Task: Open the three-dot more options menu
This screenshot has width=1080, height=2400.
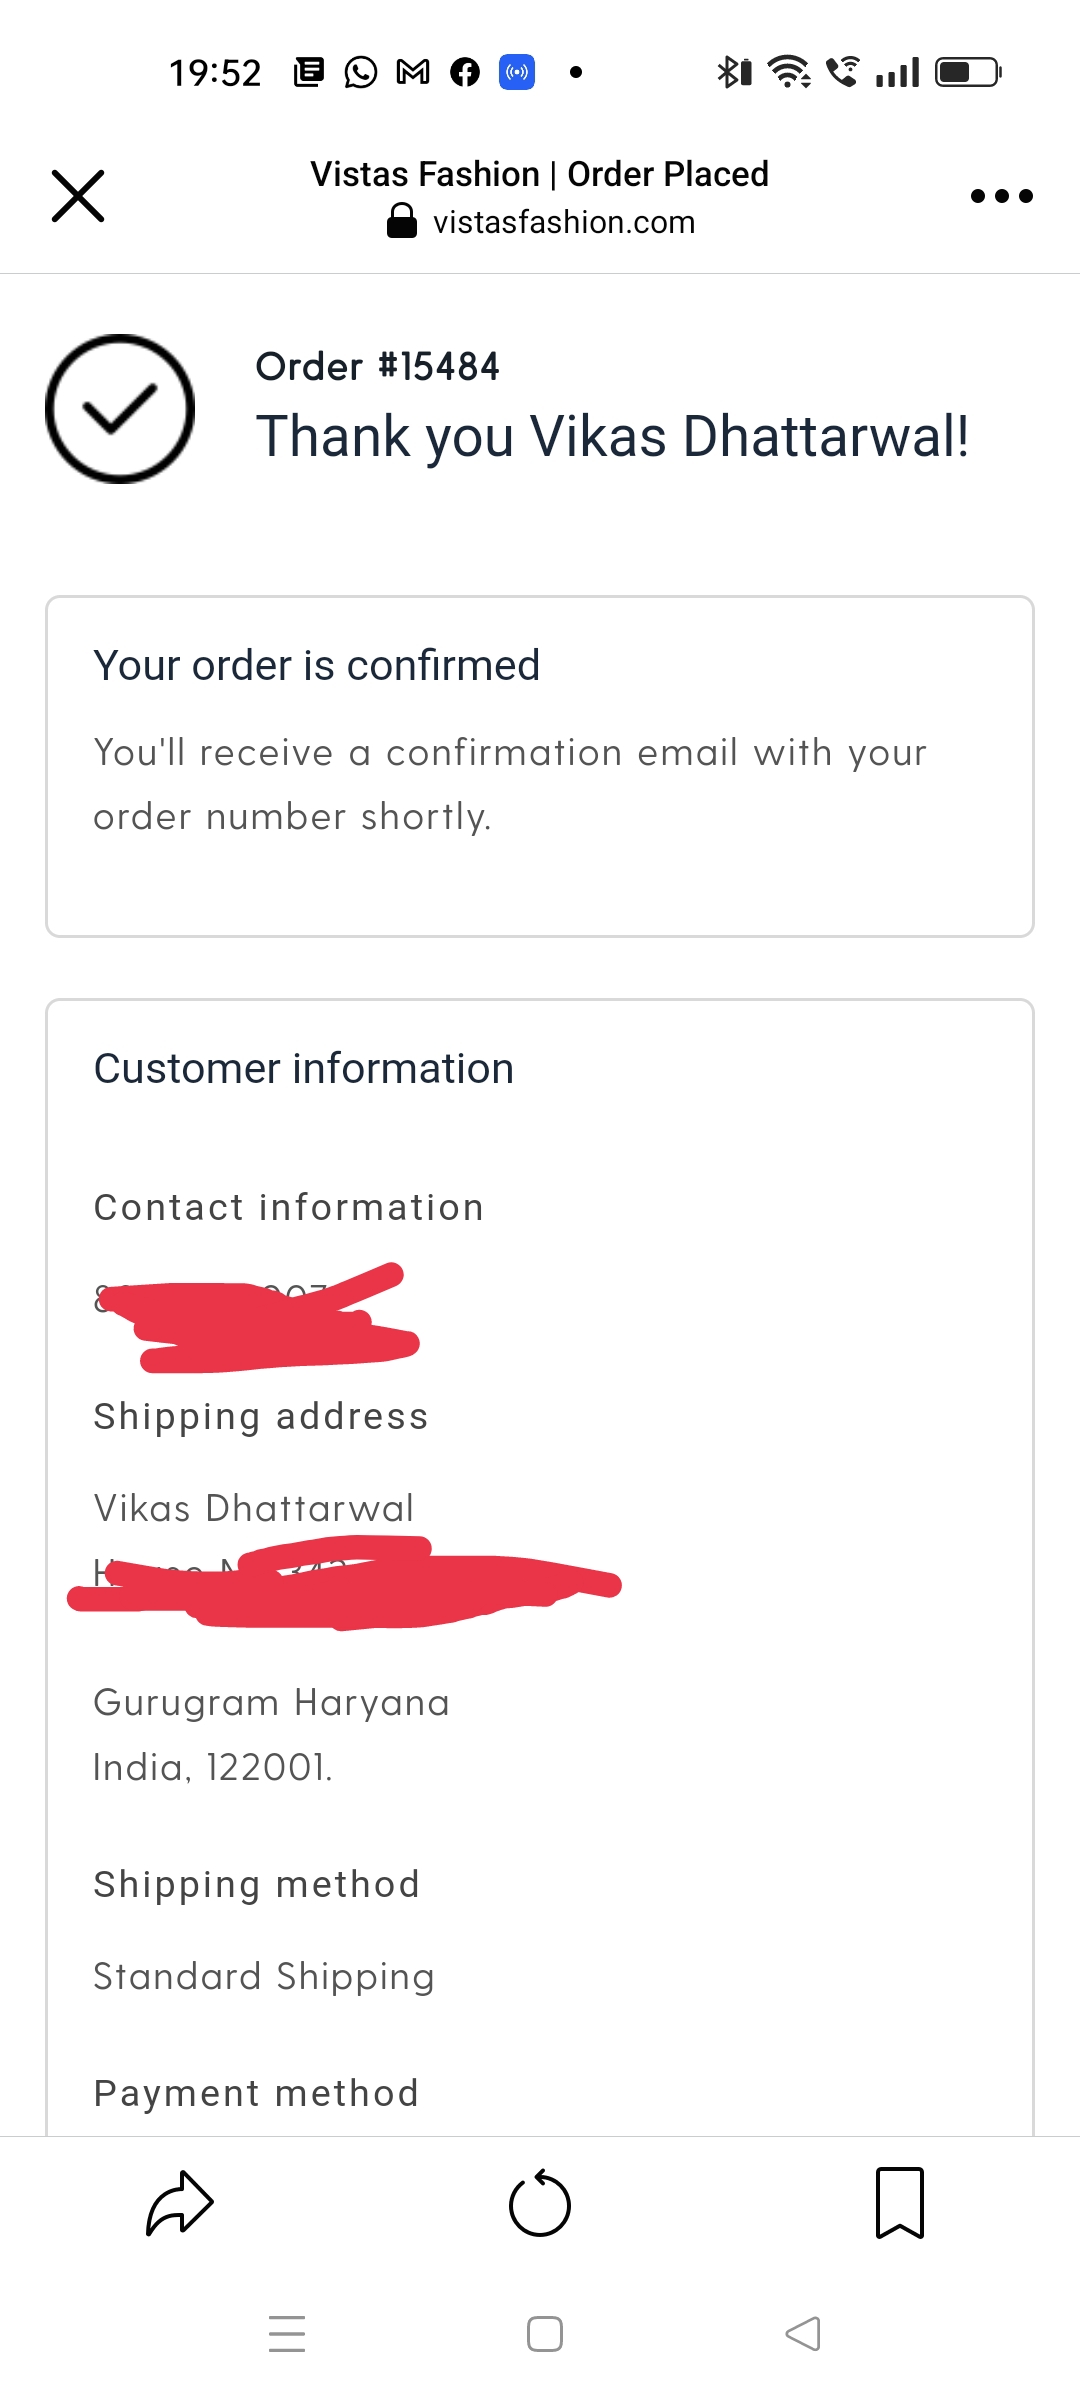Action: point(1001,196)
